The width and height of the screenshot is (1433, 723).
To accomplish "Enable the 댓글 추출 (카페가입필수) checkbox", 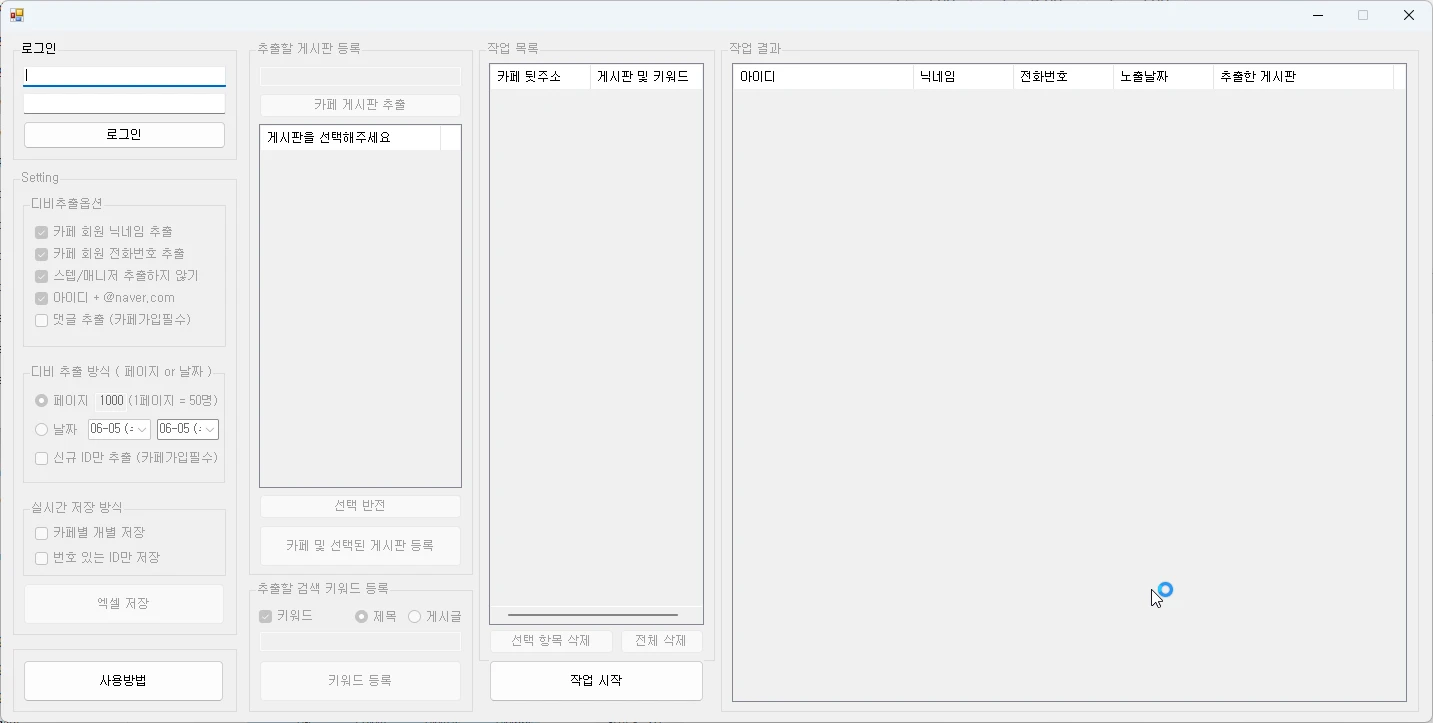I will click(41, 320).
